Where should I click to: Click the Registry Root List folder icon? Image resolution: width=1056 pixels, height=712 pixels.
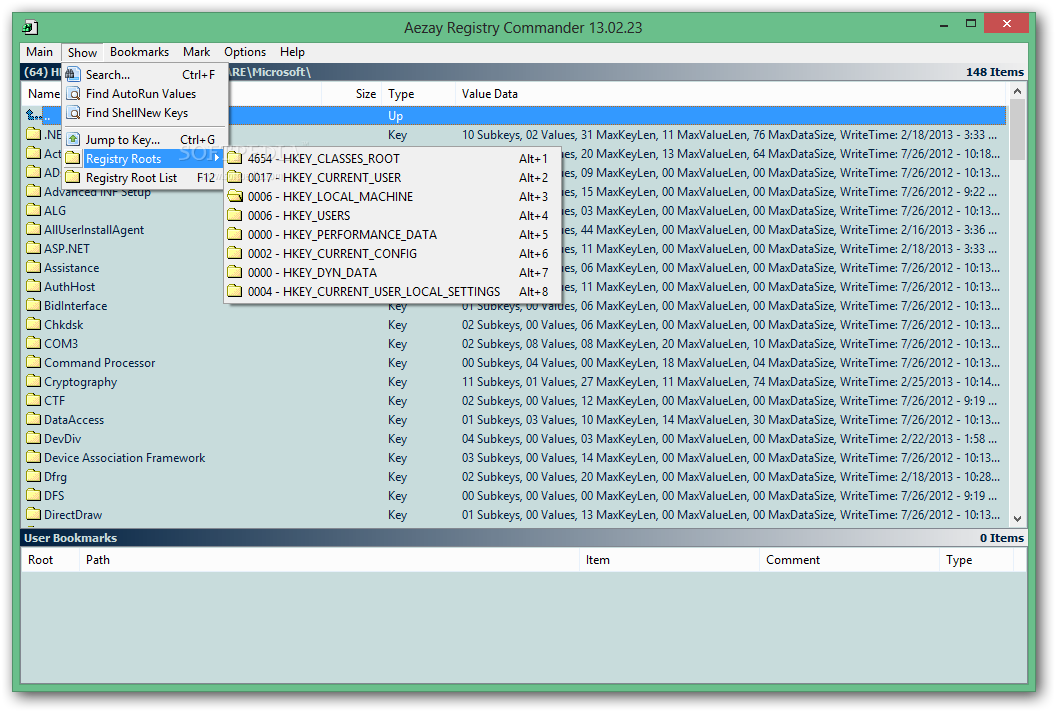click(73, 178)
